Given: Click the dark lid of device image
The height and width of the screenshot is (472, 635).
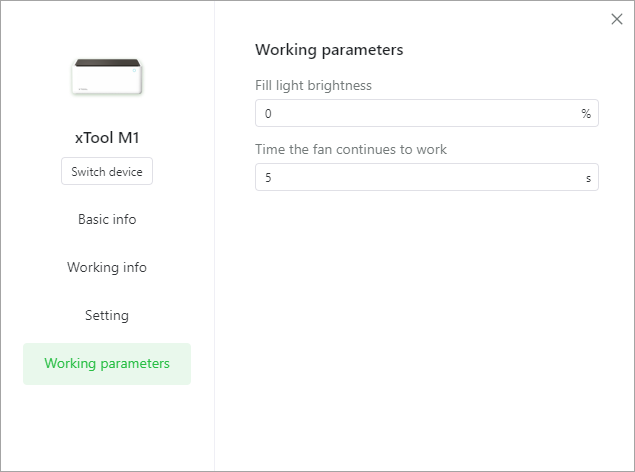Looking at the screenshot, I should click(x=107, y=62).
